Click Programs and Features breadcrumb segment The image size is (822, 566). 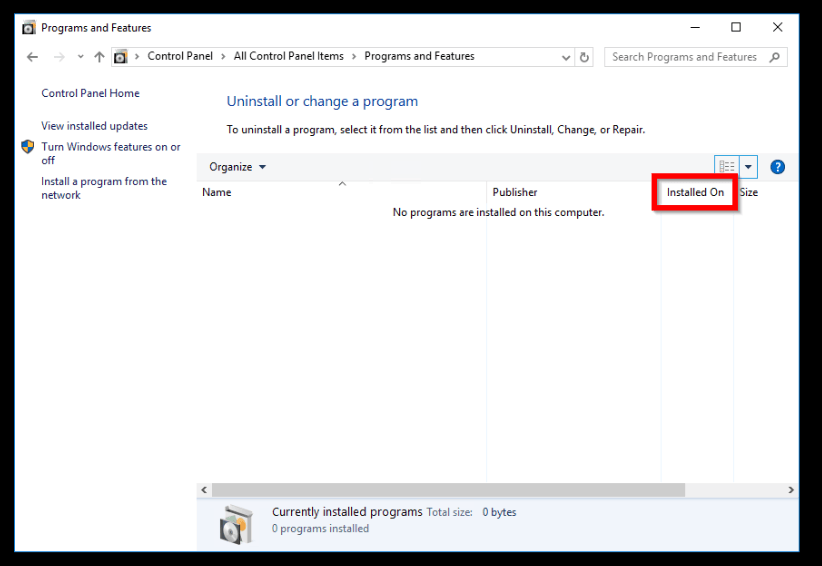419,56
